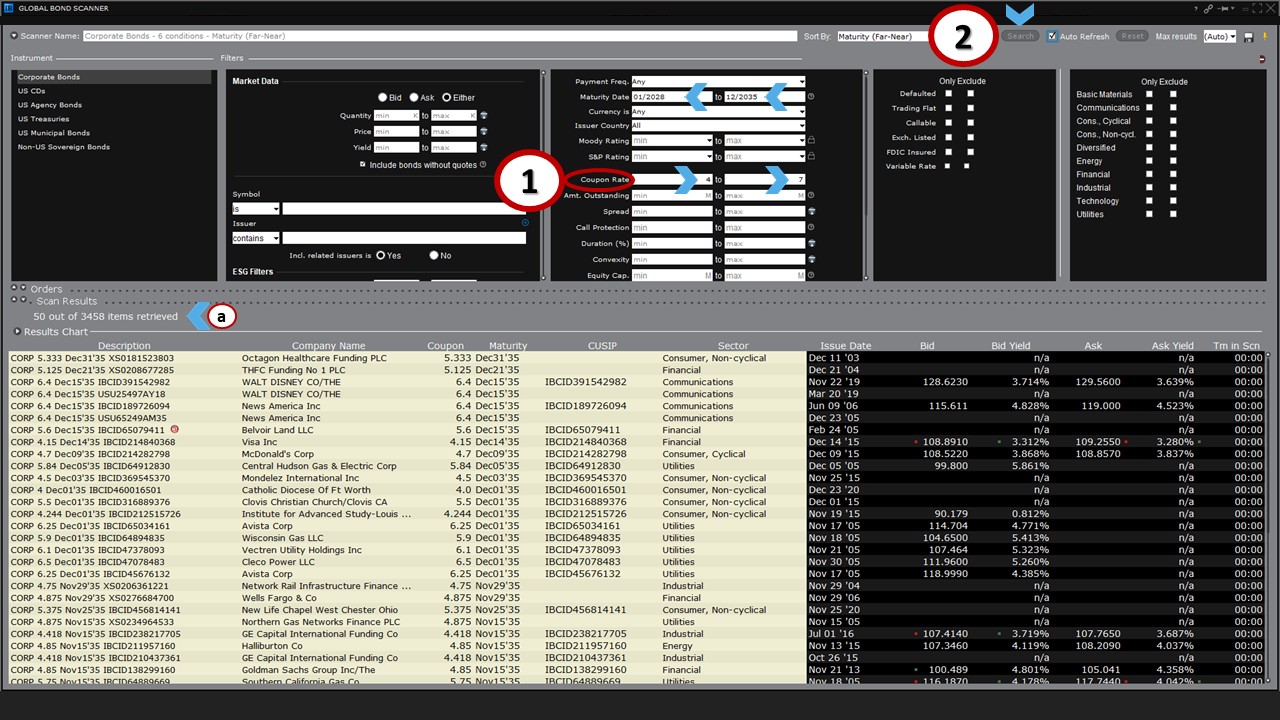
Task: Uncheck the Auto Refresh checkbox
Action: pyautogui.click(x=1053, y=36)
